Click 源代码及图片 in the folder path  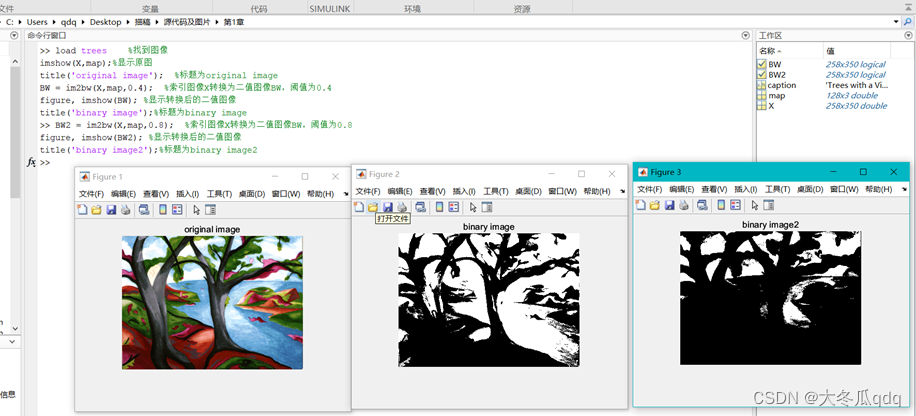[x=189, y=22]
